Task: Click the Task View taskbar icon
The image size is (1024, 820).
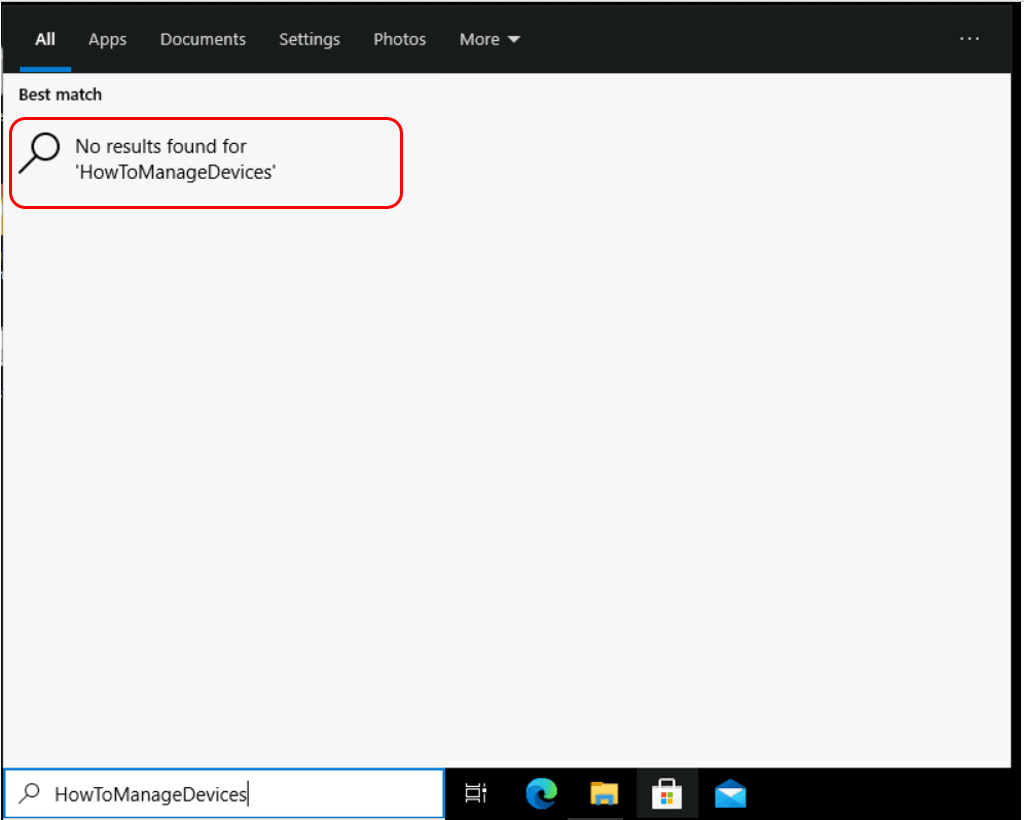Action: (x=476, y=794)
